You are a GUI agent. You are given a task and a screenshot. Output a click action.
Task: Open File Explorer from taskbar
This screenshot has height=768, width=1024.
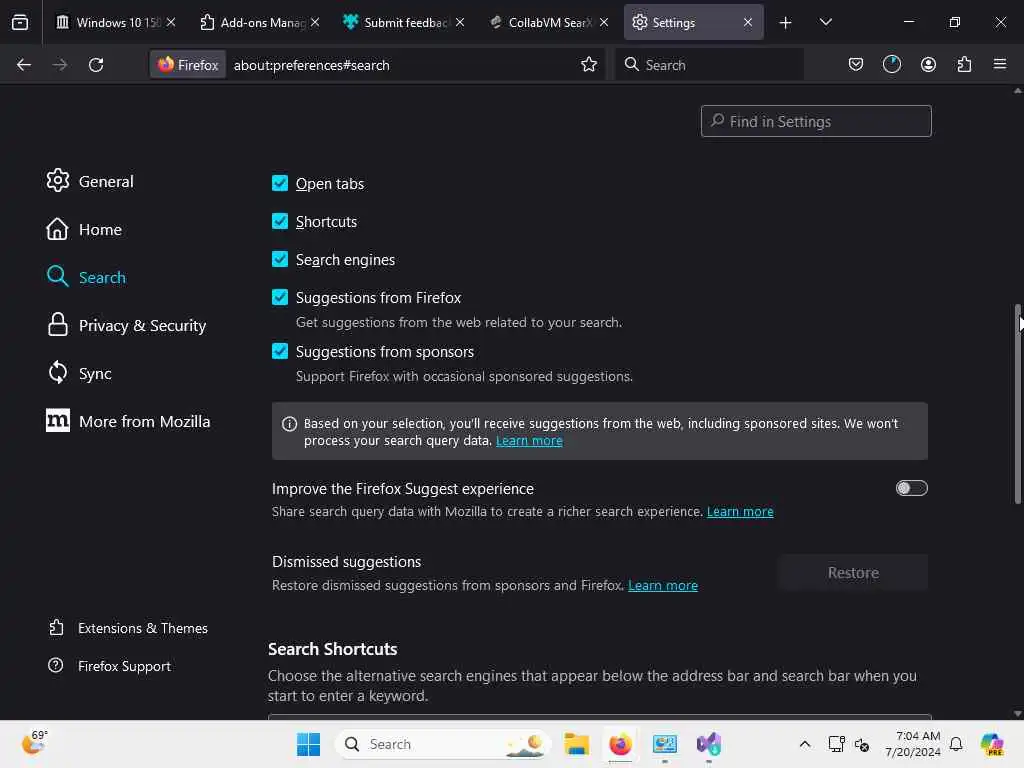[576, 744]
